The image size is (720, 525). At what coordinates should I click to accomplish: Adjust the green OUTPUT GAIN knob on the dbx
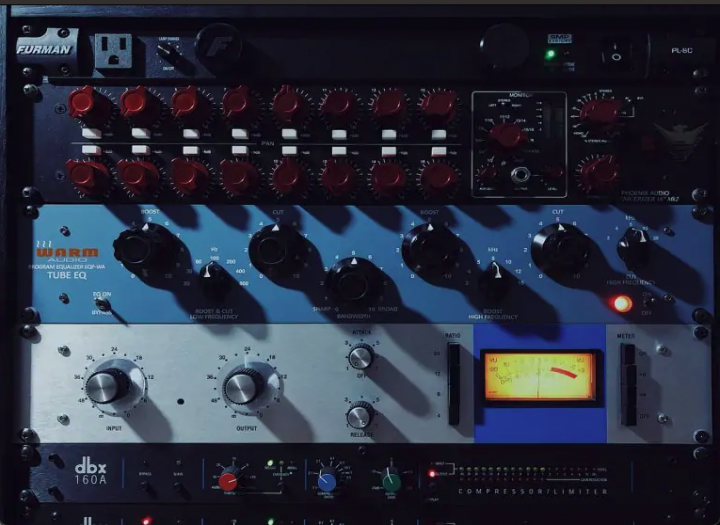click(391, 480)
